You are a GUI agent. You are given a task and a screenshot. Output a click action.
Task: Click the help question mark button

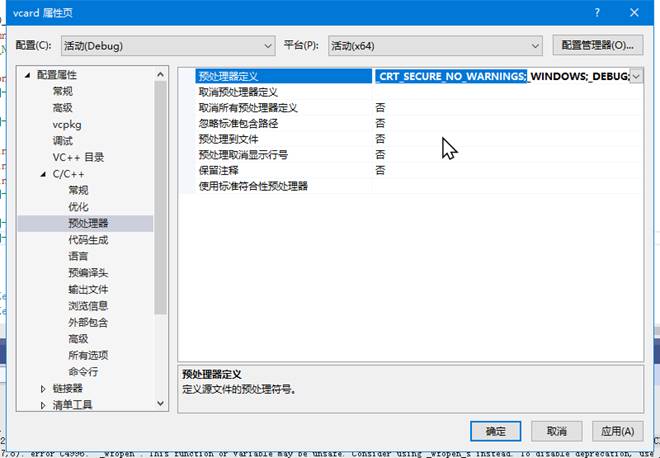click(596, 11)
